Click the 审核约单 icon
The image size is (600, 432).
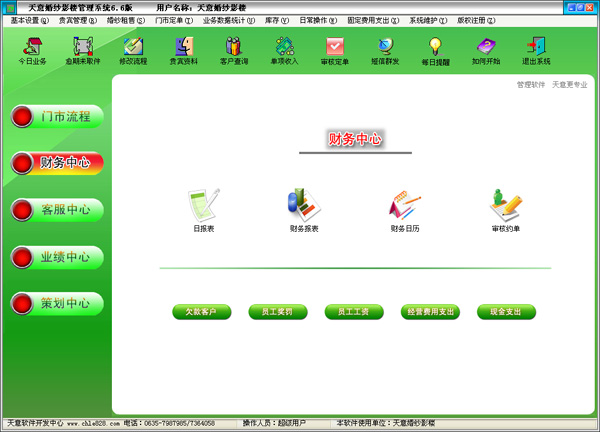coord(505,207)
